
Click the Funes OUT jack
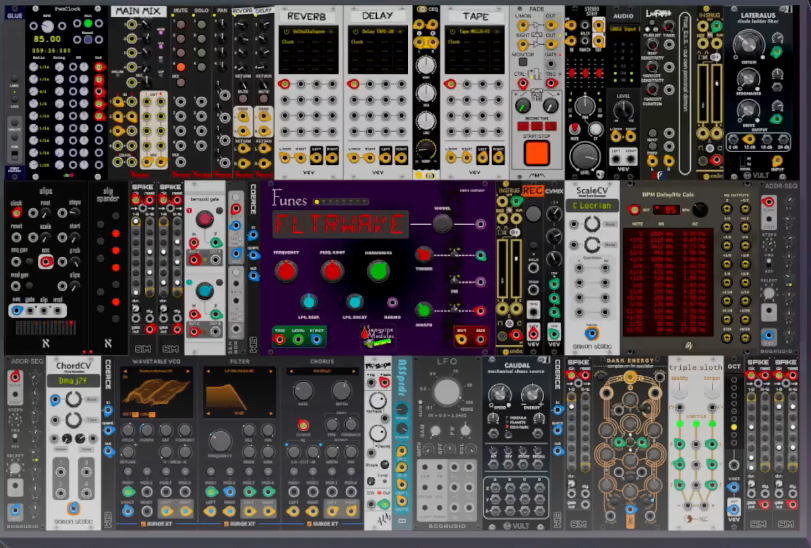461,340
